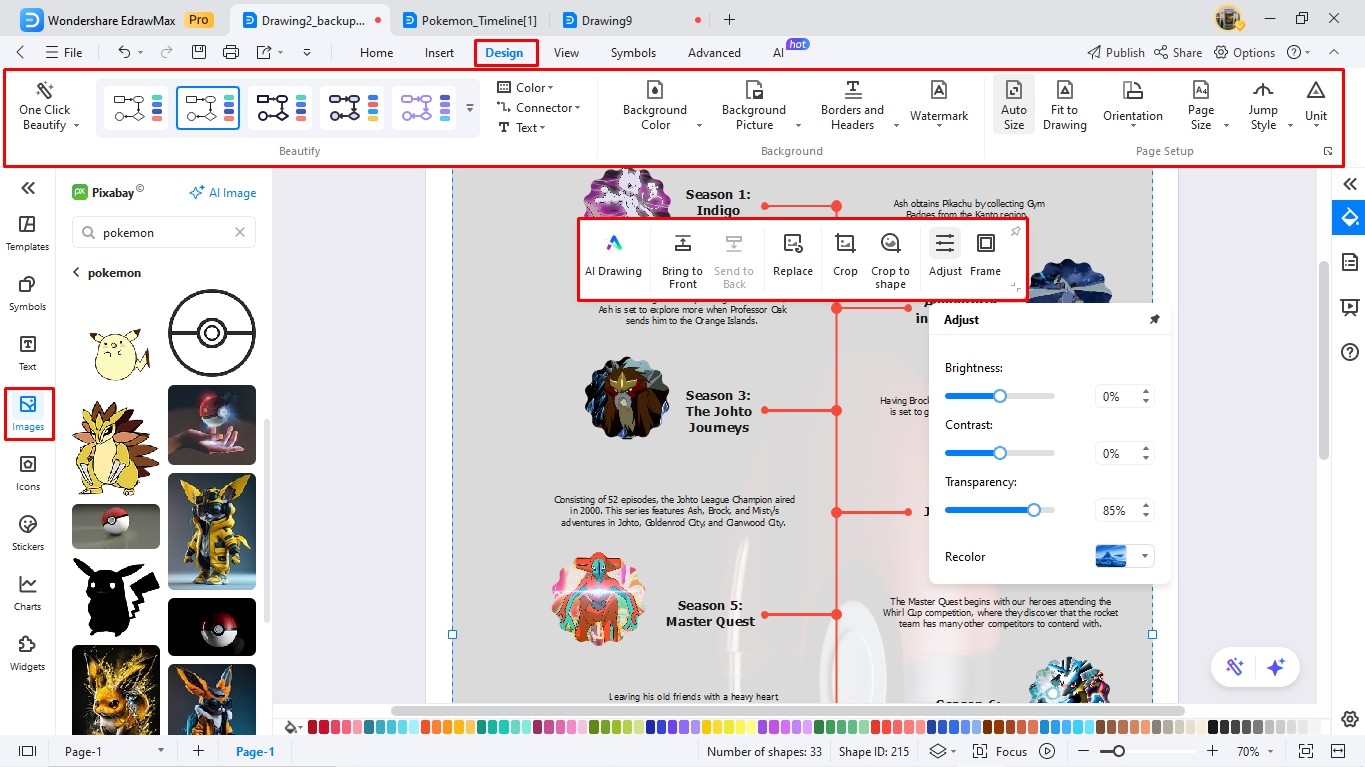Toggle the Adjust panel button
The width and height of the screenshot is (1365, 767).
pyautogui.click(x=945, y=256)
